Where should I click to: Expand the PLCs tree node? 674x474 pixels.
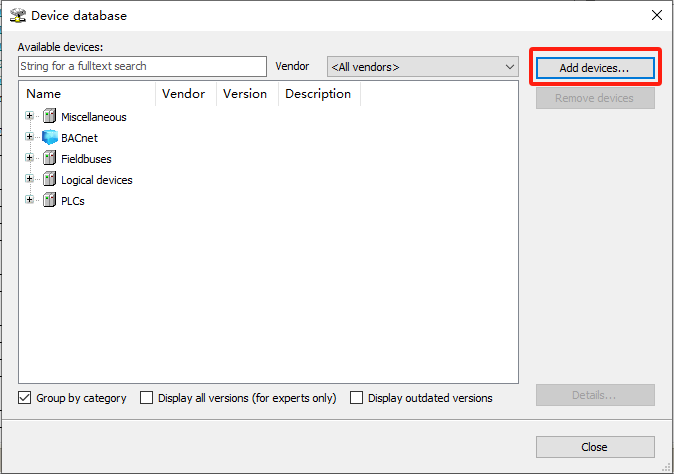[29, 200]
